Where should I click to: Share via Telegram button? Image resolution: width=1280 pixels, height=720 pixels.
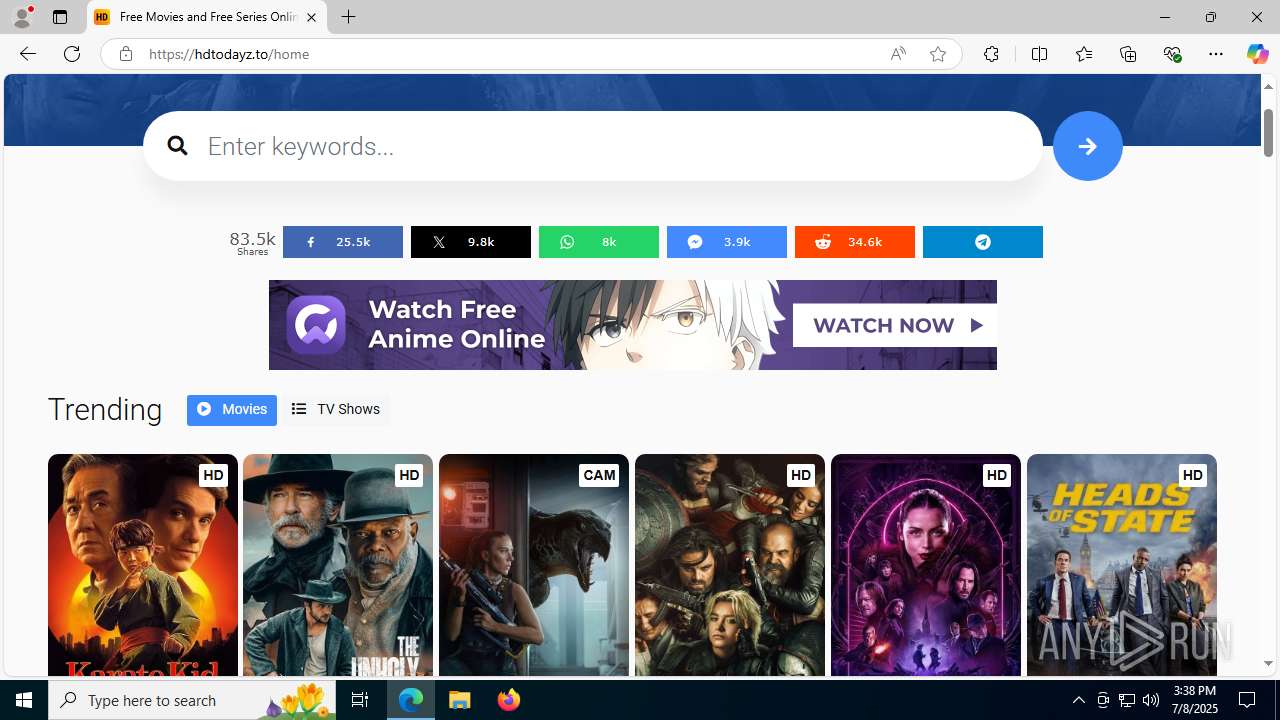click(983, 242)
